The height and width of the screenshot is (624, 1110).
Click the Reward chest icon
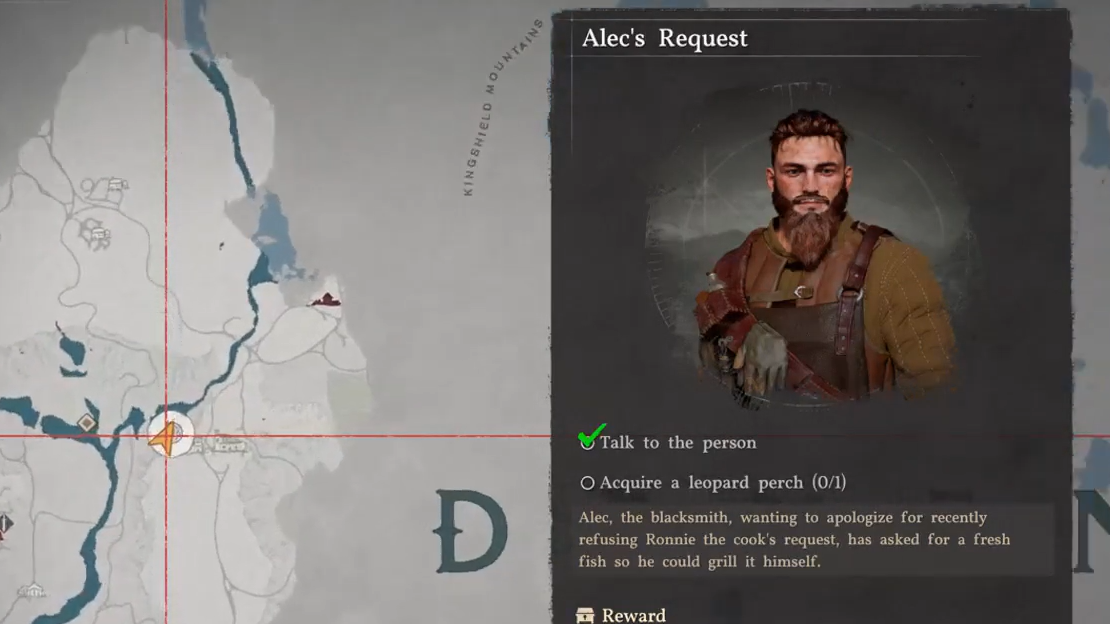coord(585,615)
